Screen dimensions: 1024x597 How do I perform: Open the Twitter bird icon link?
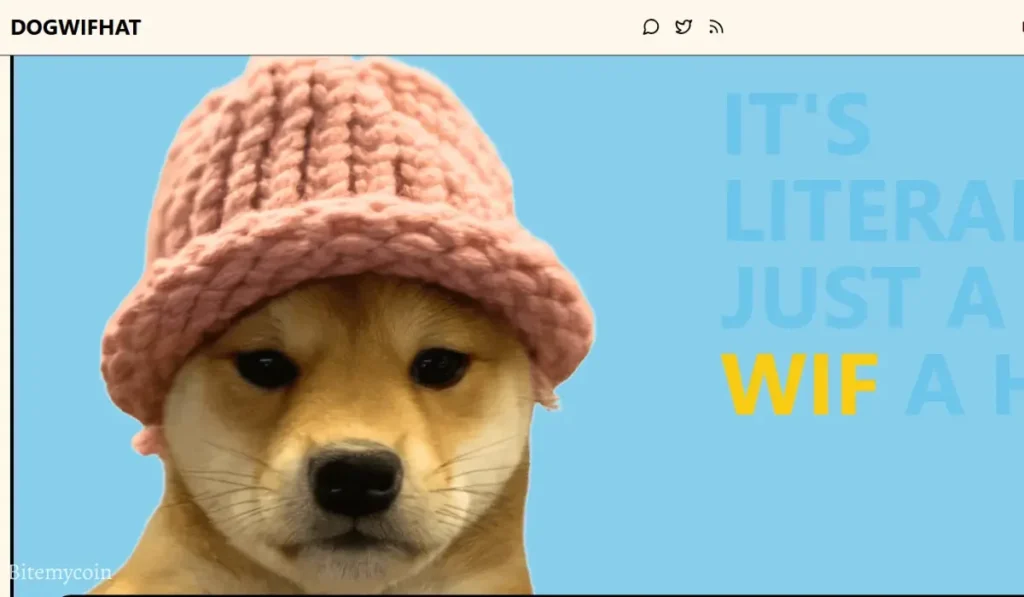pos(683,27)
